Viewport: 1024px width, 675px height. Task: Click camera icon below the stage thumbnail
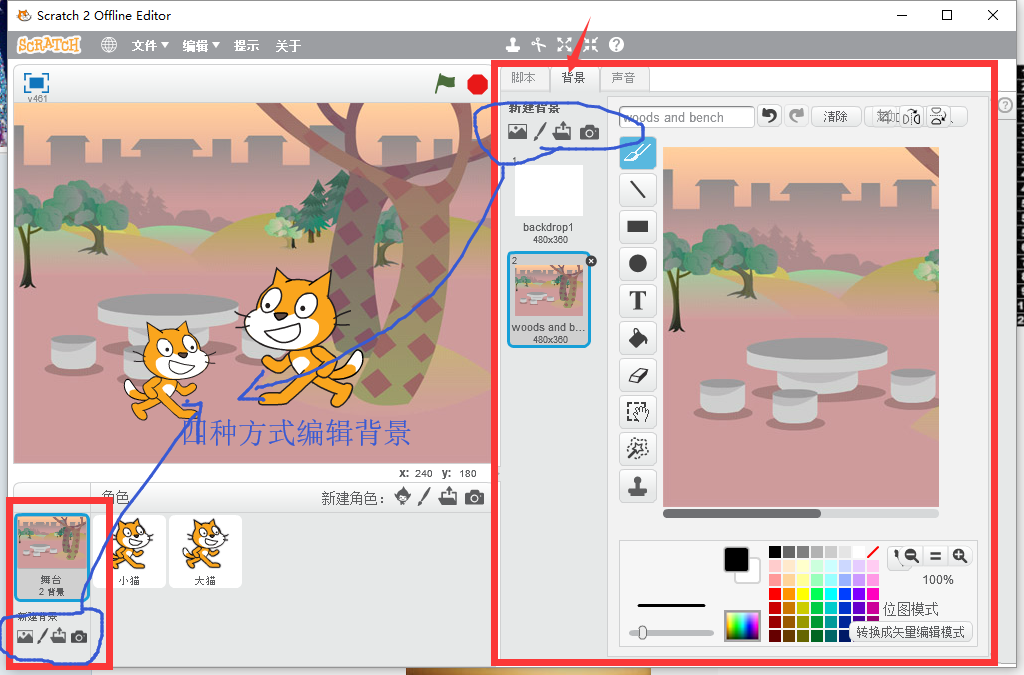click(79, 636)
